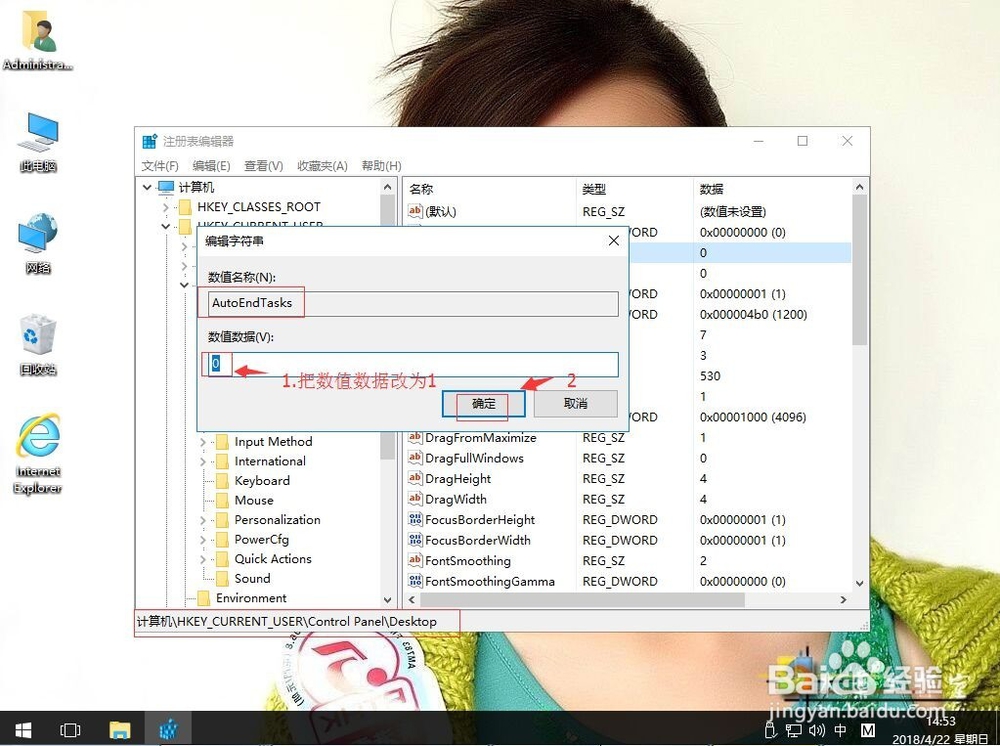Select the Sound folder icon in tree
Screen dimensions: 1000x746
coord(222,578)
